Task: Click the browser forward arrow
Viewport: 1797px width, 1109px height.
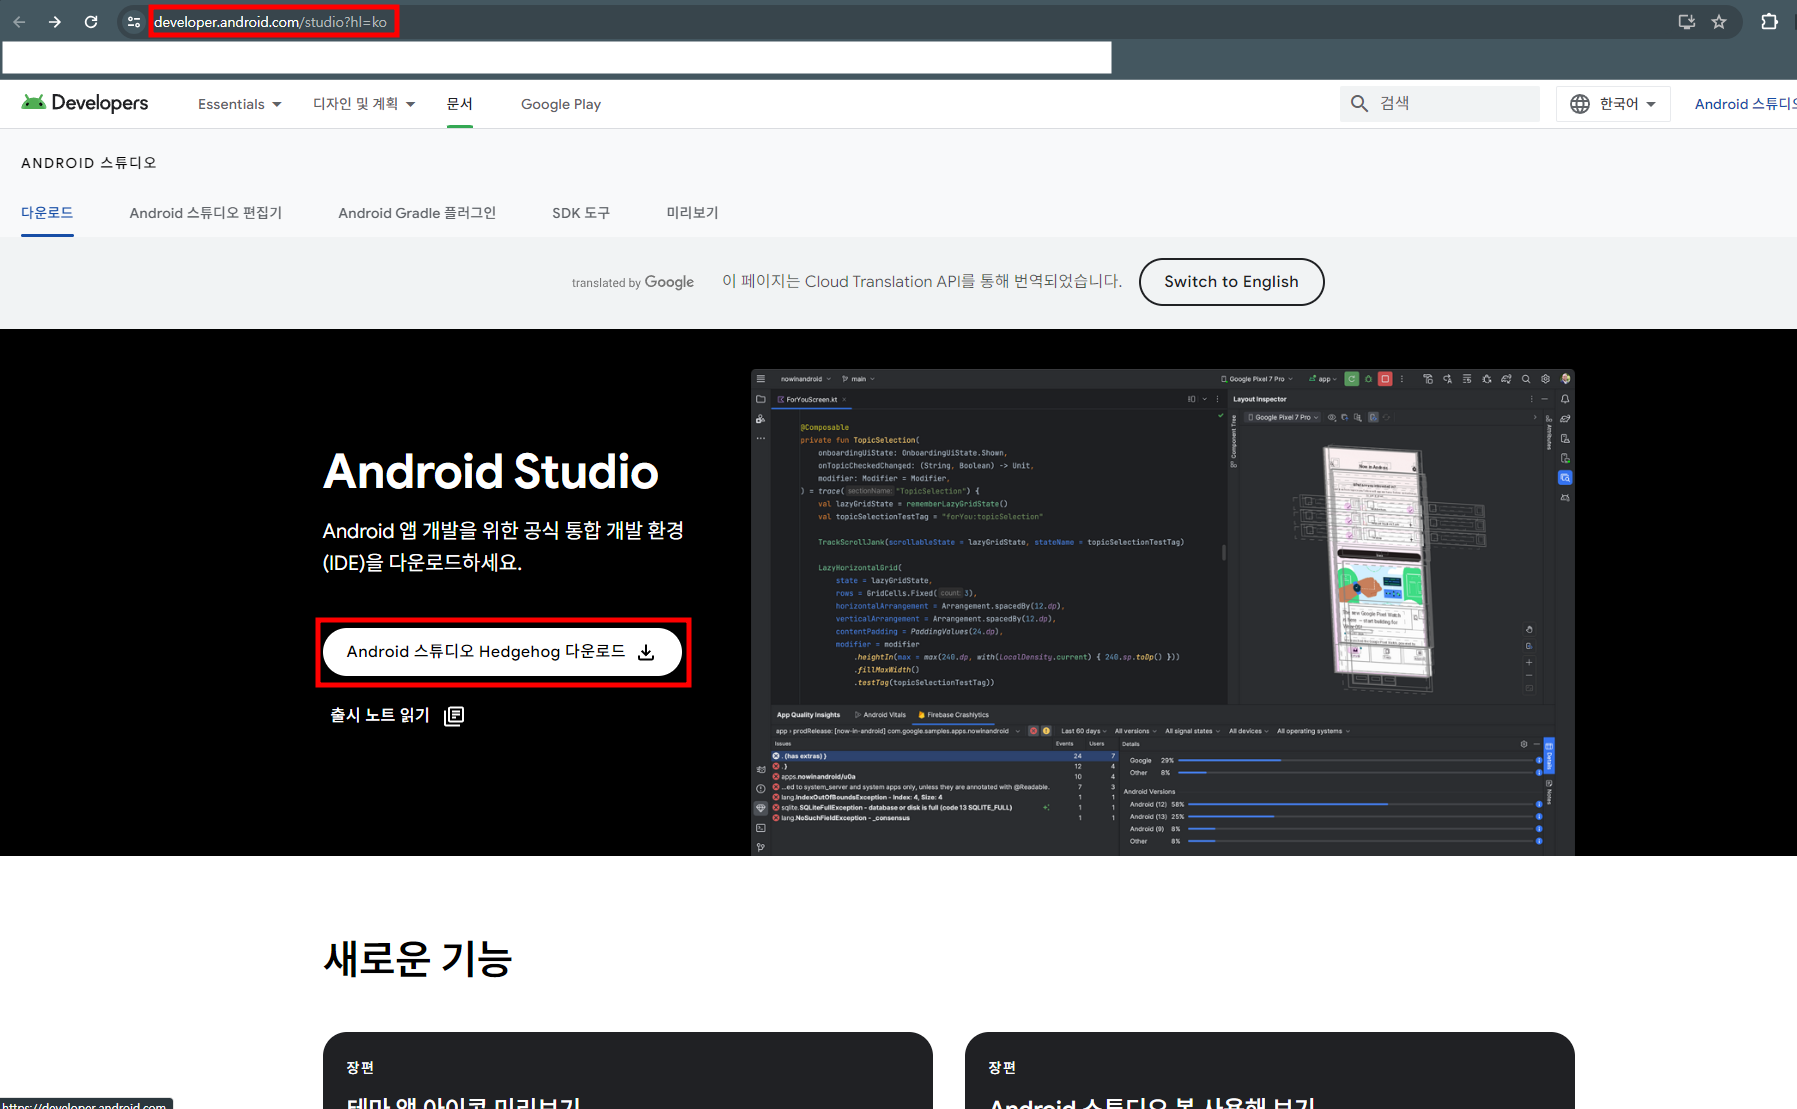Action: tap(55, 21)
